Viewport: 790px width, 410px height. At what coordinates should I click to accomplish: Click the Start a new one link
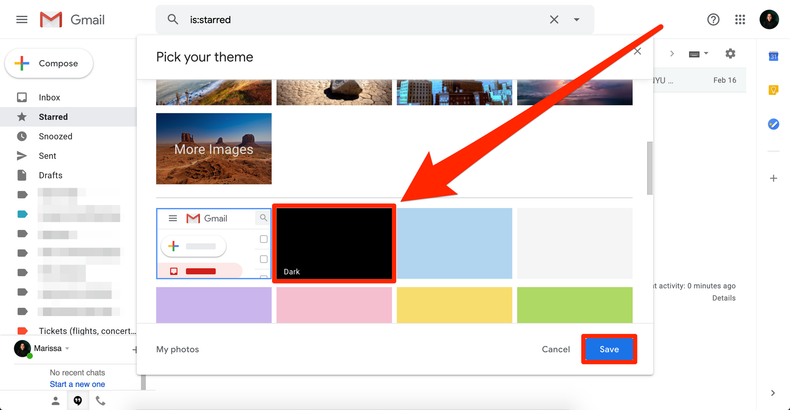(x=77, y=384)
